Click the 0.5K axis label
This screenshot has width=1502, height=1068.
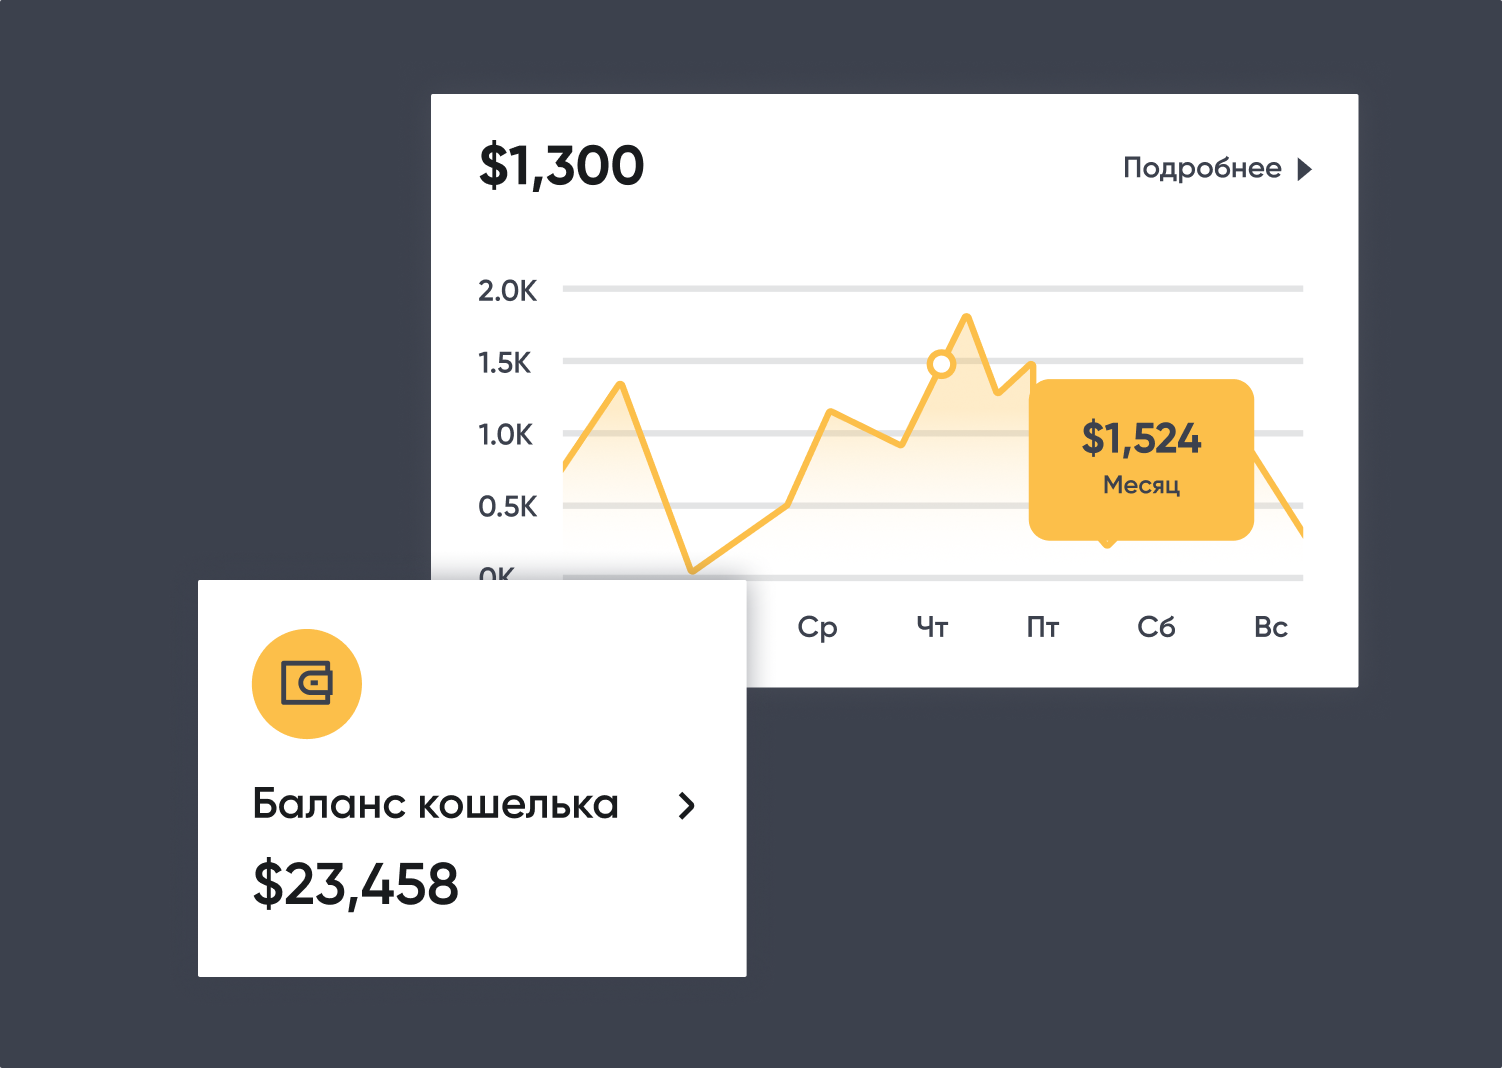(508, 507)
